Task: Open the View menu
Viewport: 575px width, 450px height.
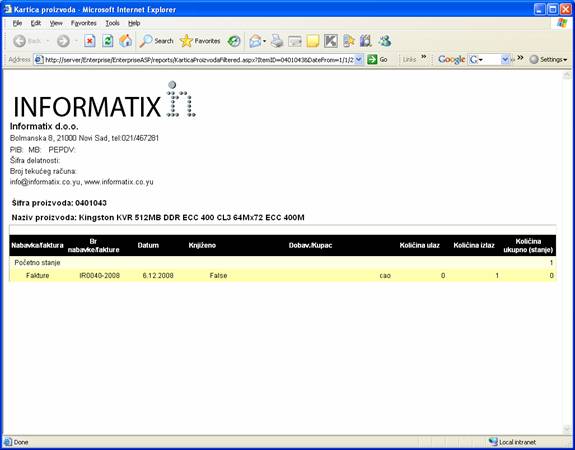Action: pyautogui.click(x=56, y=23)
